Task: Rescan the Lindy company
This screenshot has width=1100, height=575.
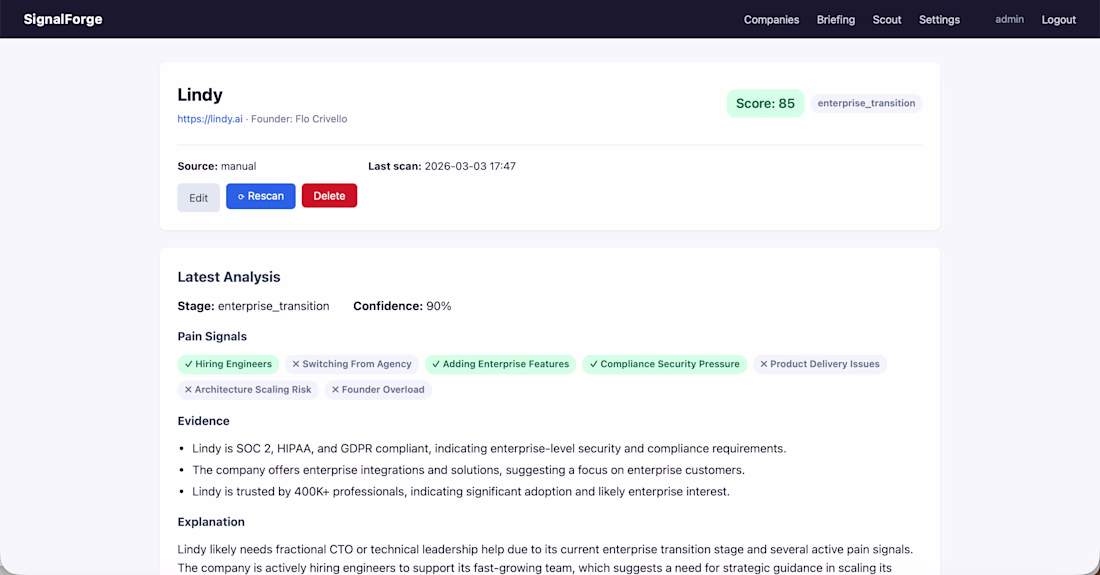Action: [261, 196]
